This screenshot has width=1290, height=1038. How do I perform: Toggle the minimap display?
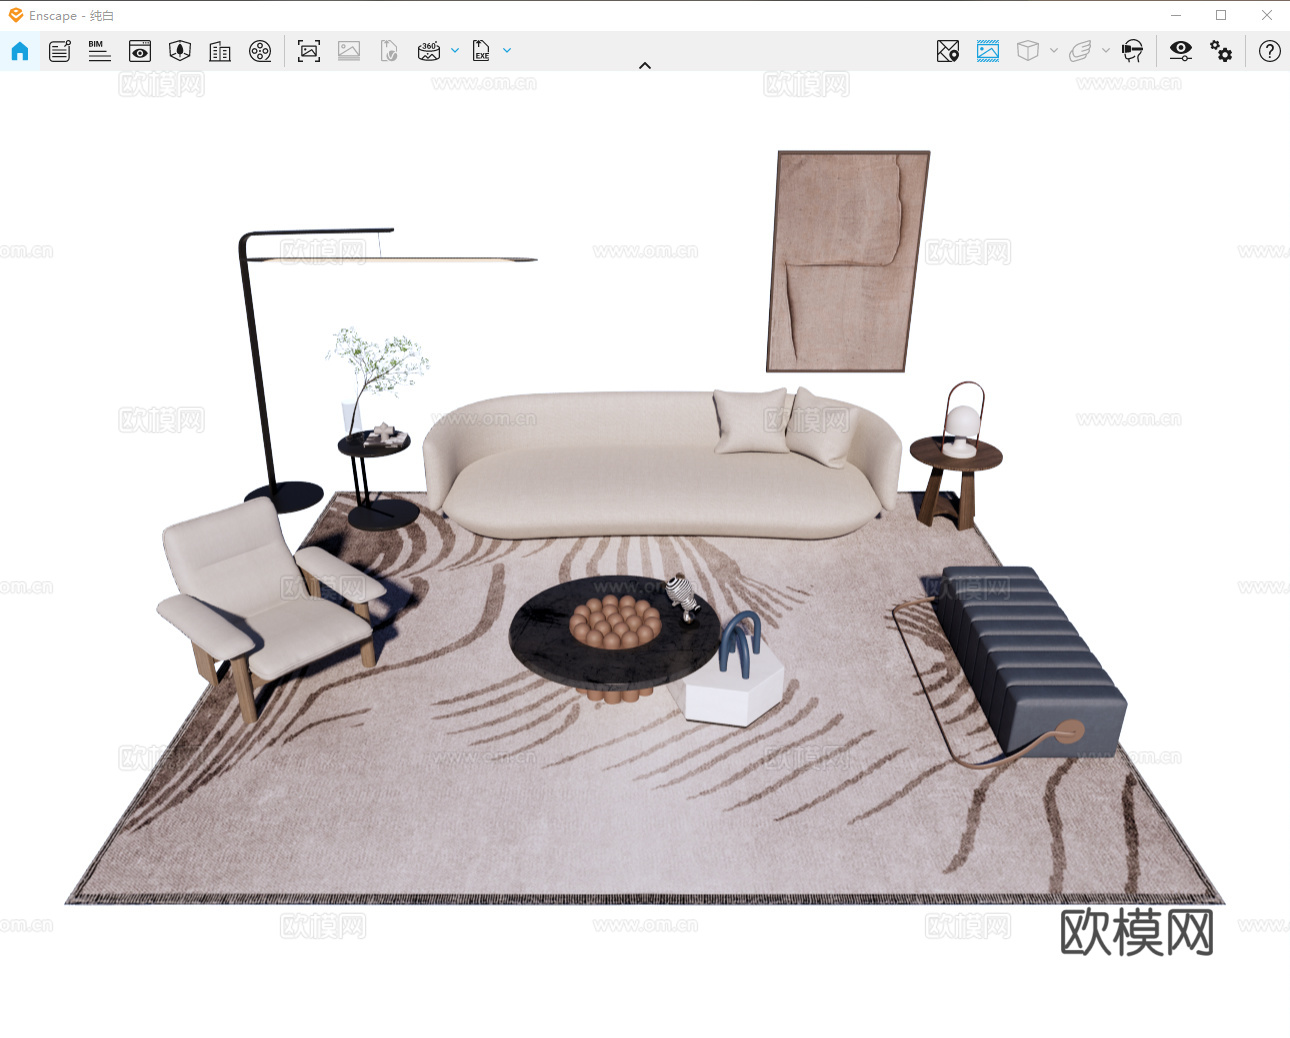(948, 51)
